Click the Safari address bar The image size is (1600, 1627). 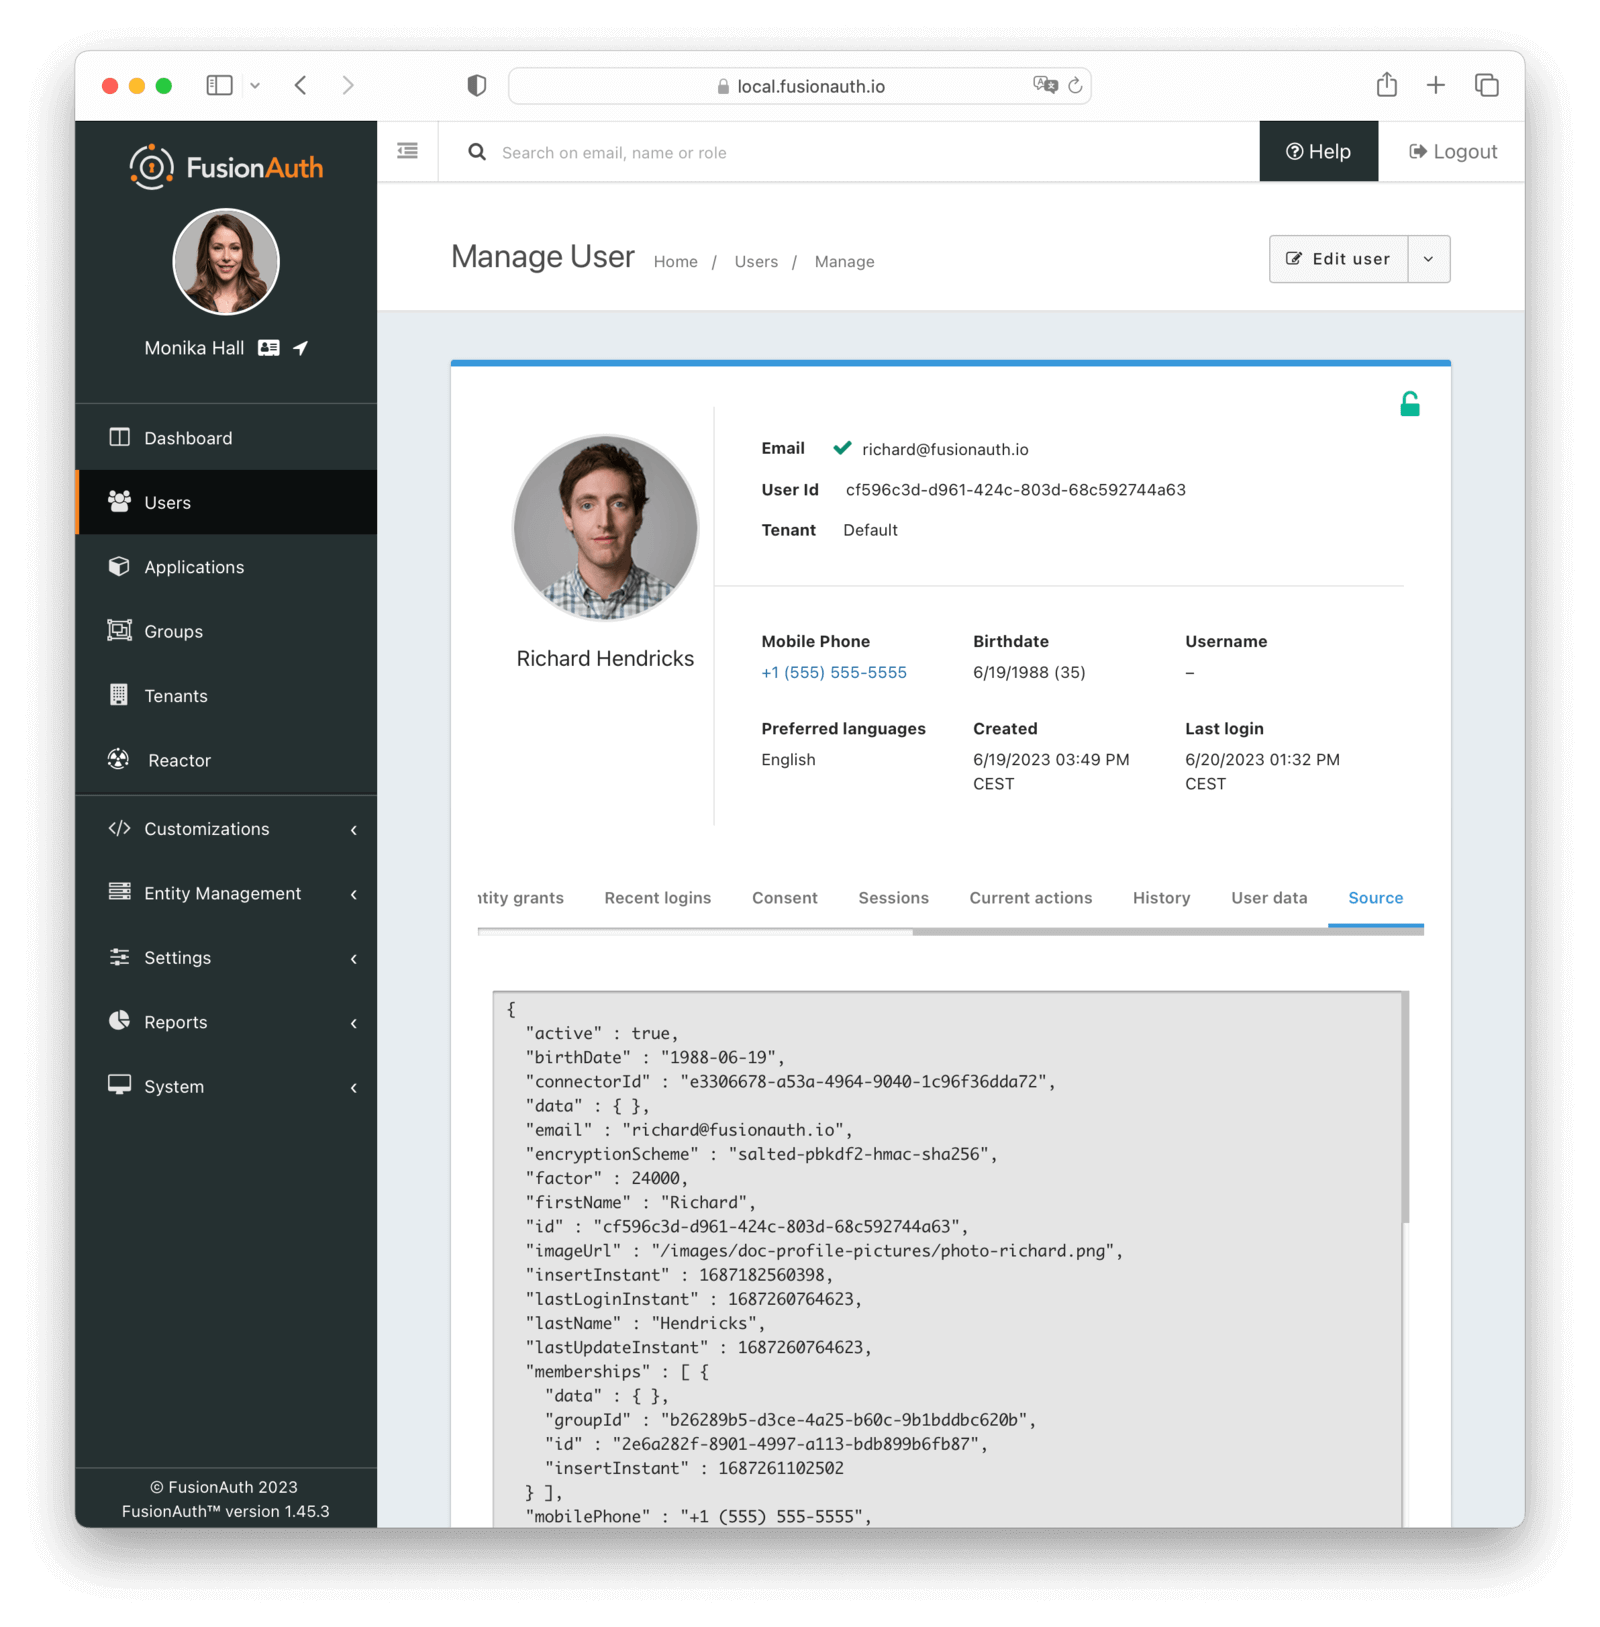[x=800, y=86]
